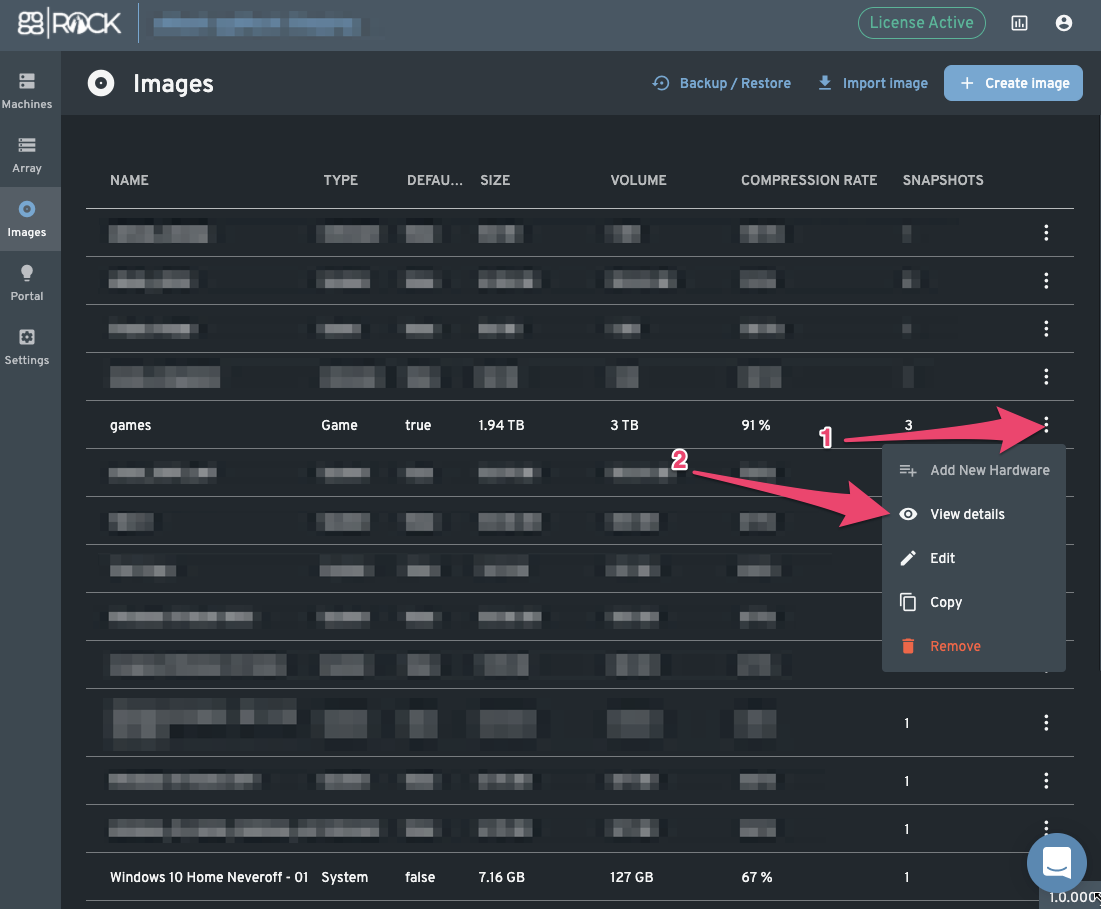
Task: Click the false default cell of Windows 10 row
Action: (x=420, y=877)
